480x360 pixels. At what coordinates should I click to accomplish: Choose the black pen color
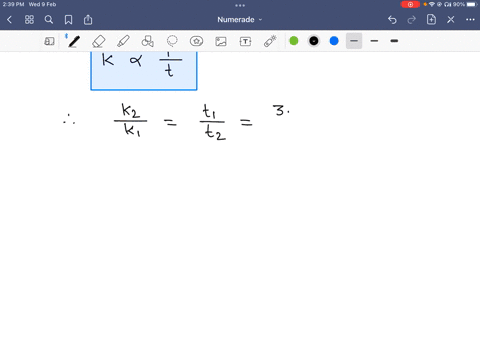tap(314, 41)
